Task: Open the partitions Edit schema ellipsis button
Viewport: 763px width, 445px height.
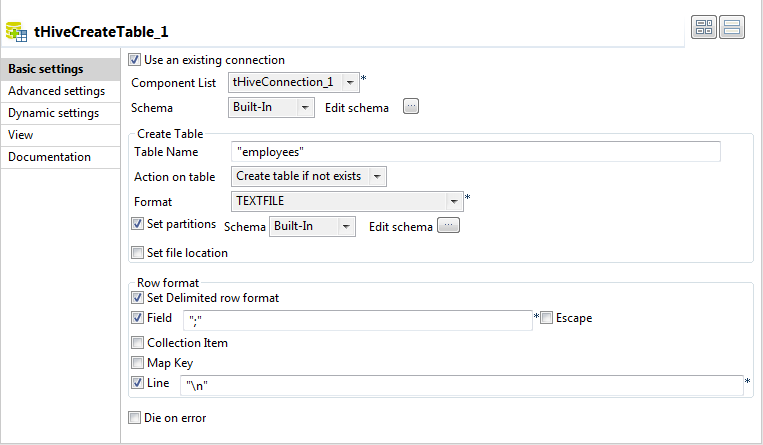Action: tap(449, 226)
